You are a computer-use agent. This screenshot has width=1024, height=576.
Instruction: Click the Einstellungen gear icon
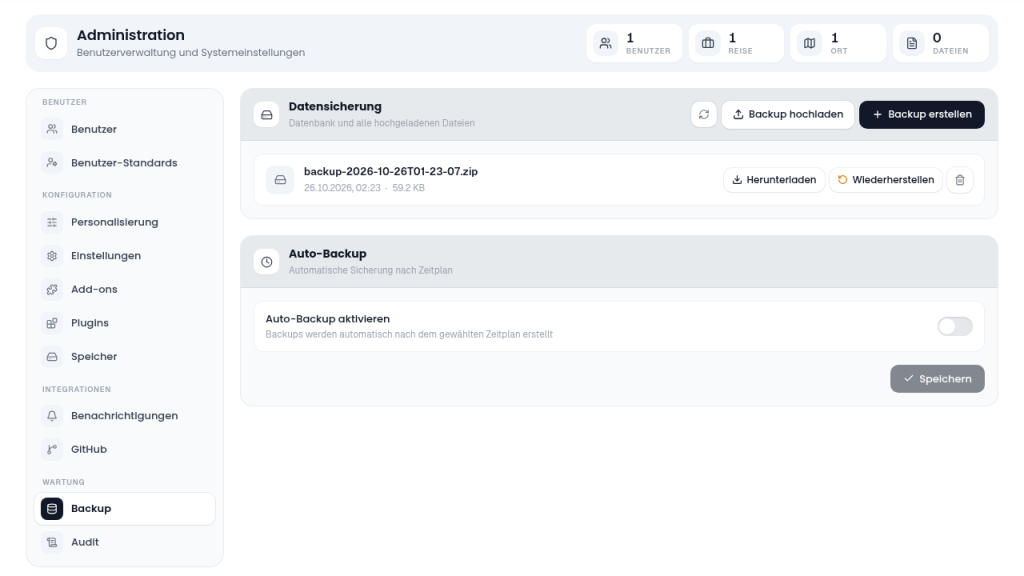(52, 256)
